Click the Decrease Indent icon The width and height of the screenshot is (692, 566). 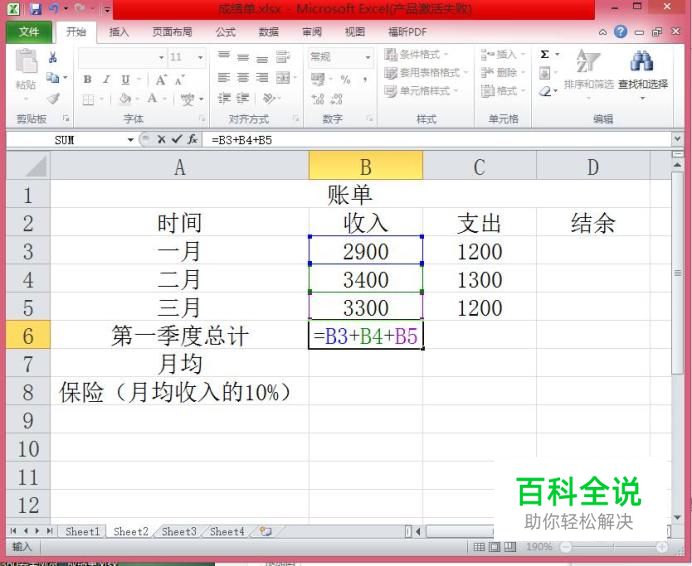tap(224, 98)
